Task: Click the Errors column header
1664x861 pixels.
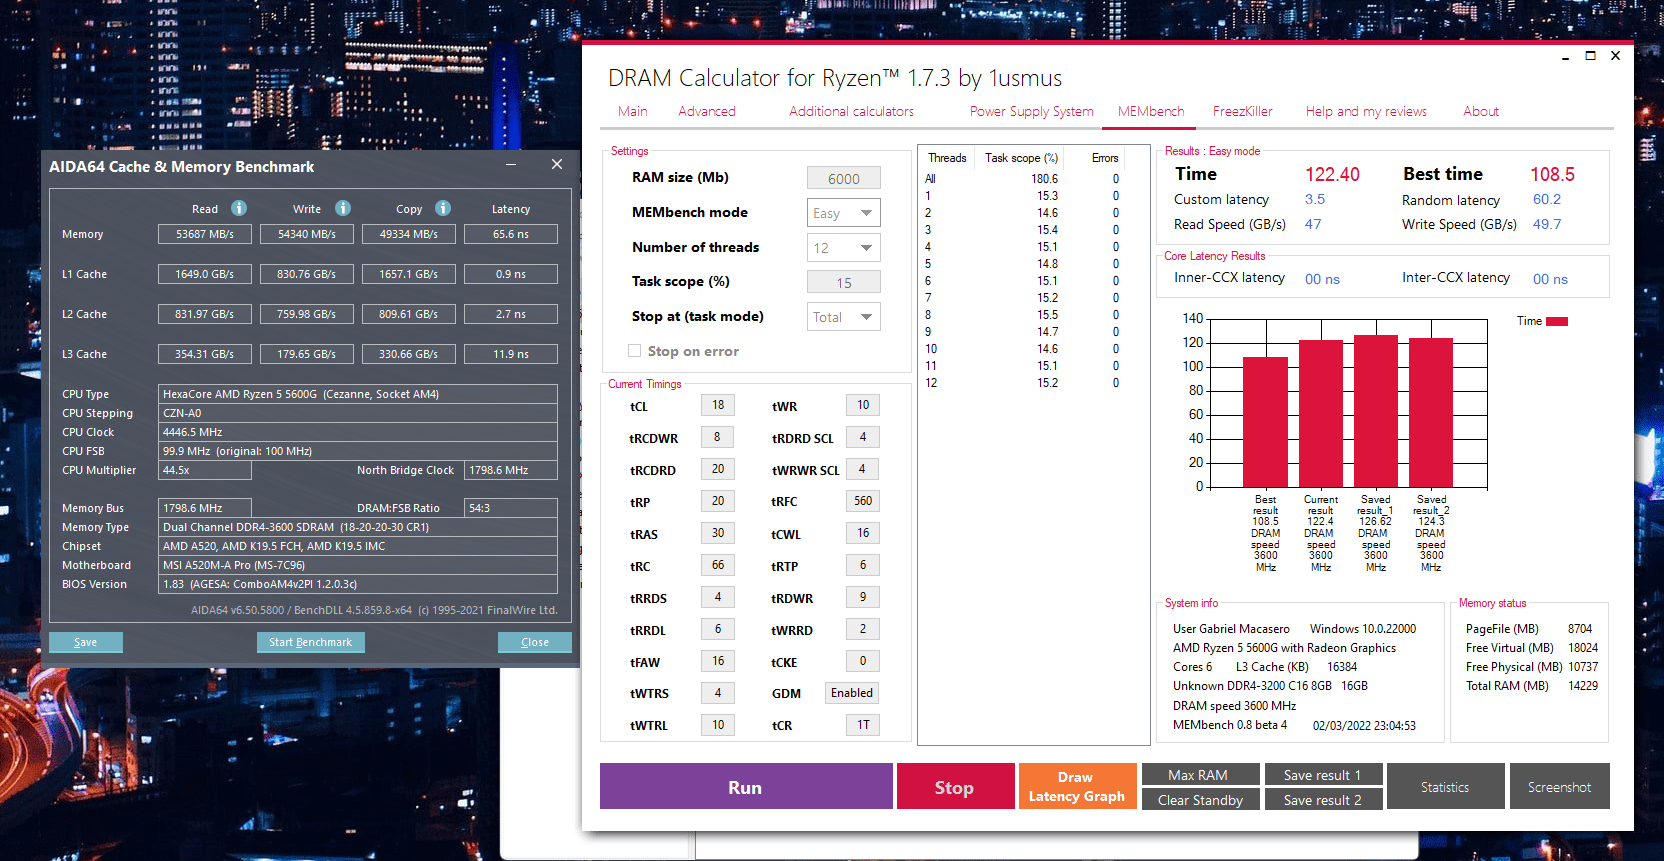Action: click(x=1105, y=158)
